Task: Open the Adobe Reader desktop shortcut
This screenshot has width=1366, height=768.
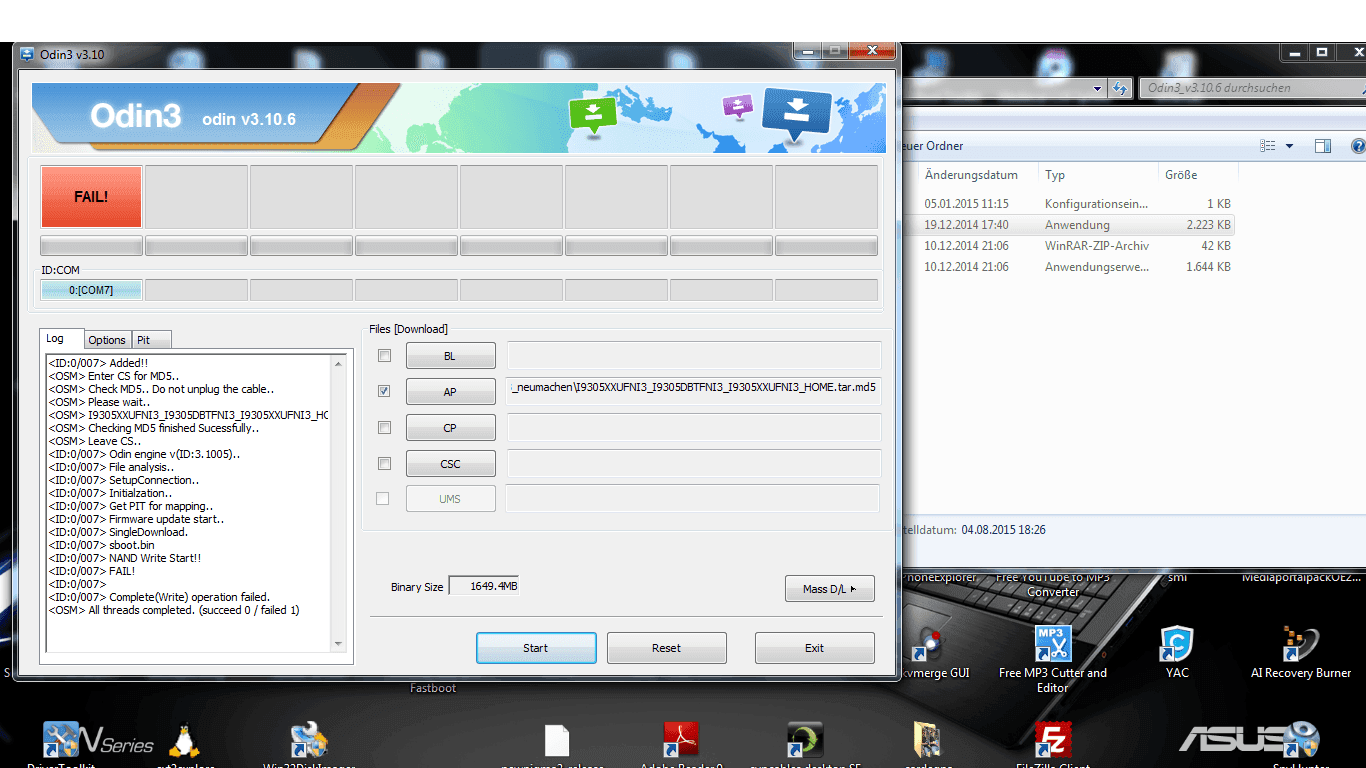Action: pyautogui.click(x=681, y=745)
